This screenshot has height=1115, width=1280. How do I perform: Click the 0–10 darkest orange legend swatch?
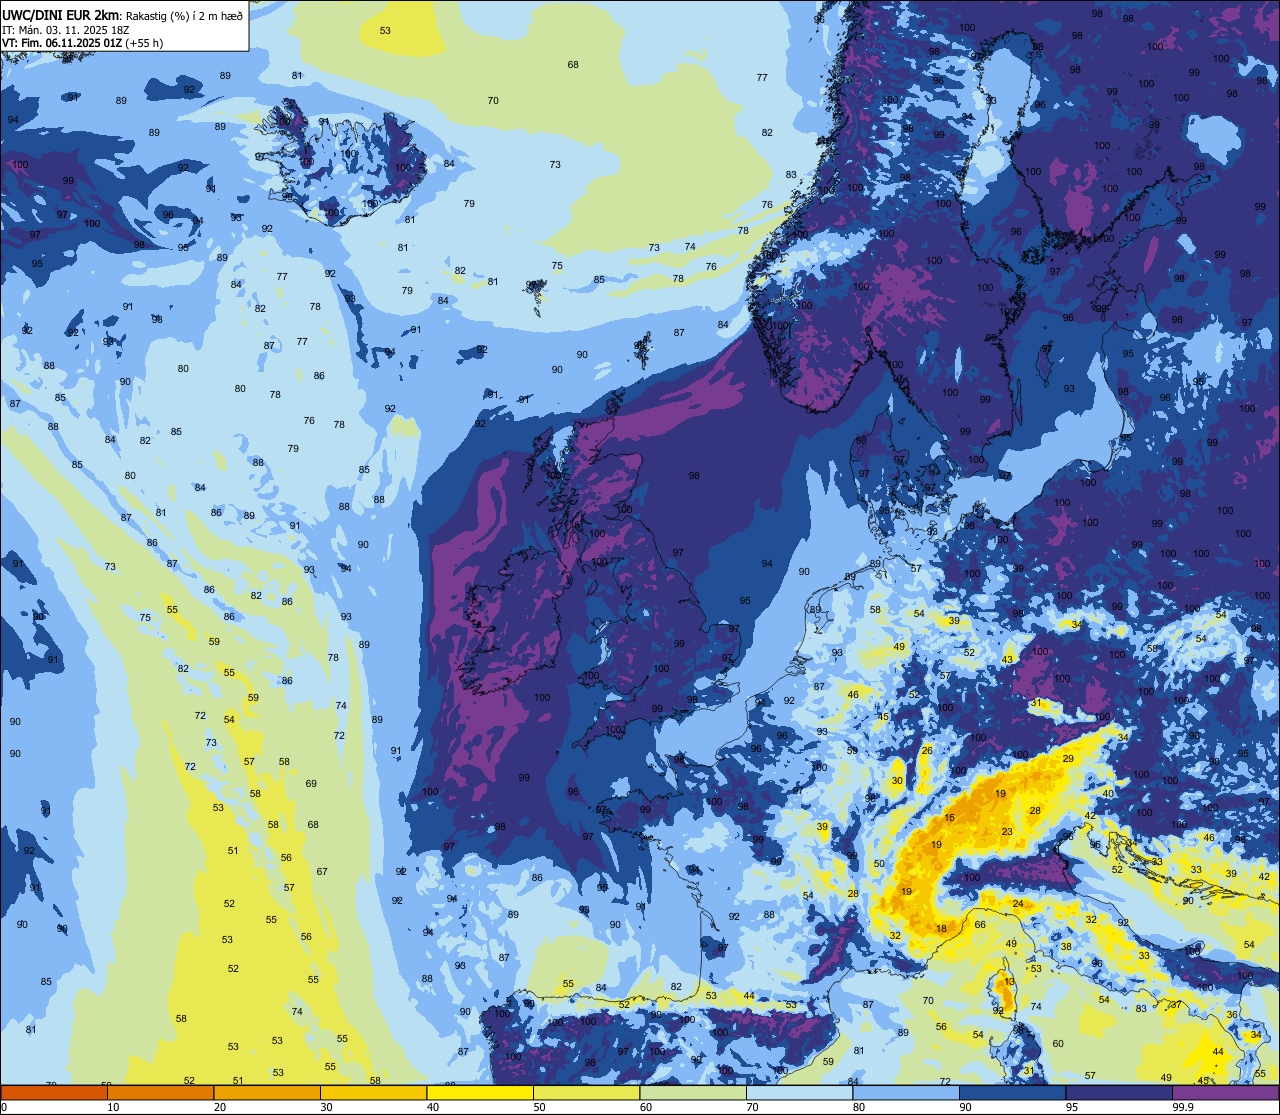point(54,1093)
